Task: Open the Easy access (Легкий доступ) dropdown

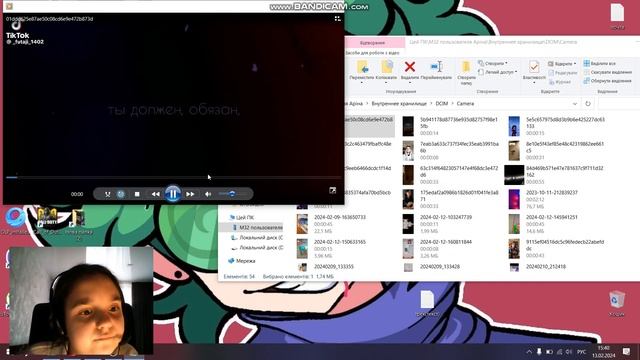Action: point(497,72)
